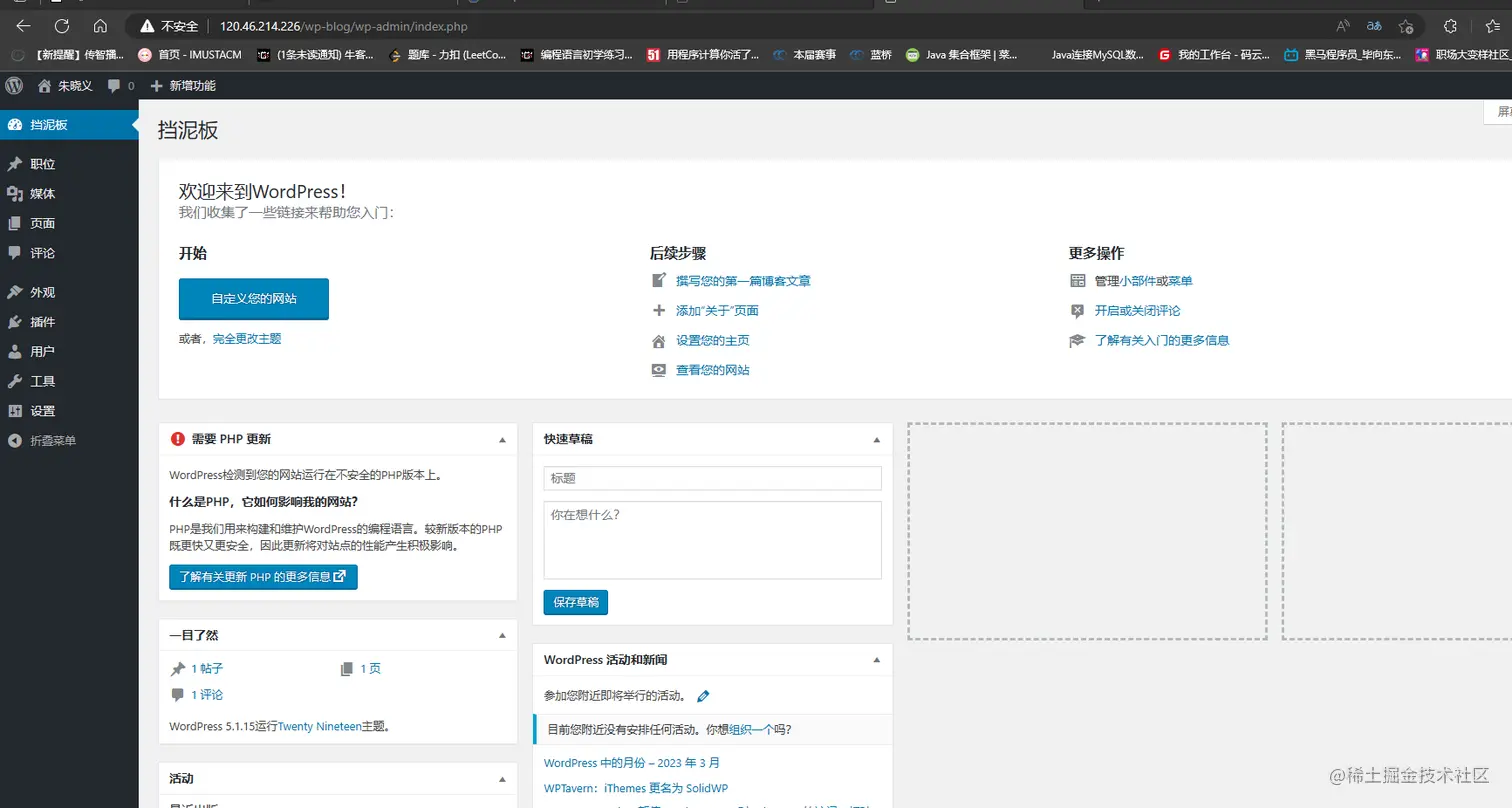The height and width of the screenshot is (808, 1512).
Task: Open 媒体 in sidebar menu
Action: pyautogui.click(x=69, y=194)
